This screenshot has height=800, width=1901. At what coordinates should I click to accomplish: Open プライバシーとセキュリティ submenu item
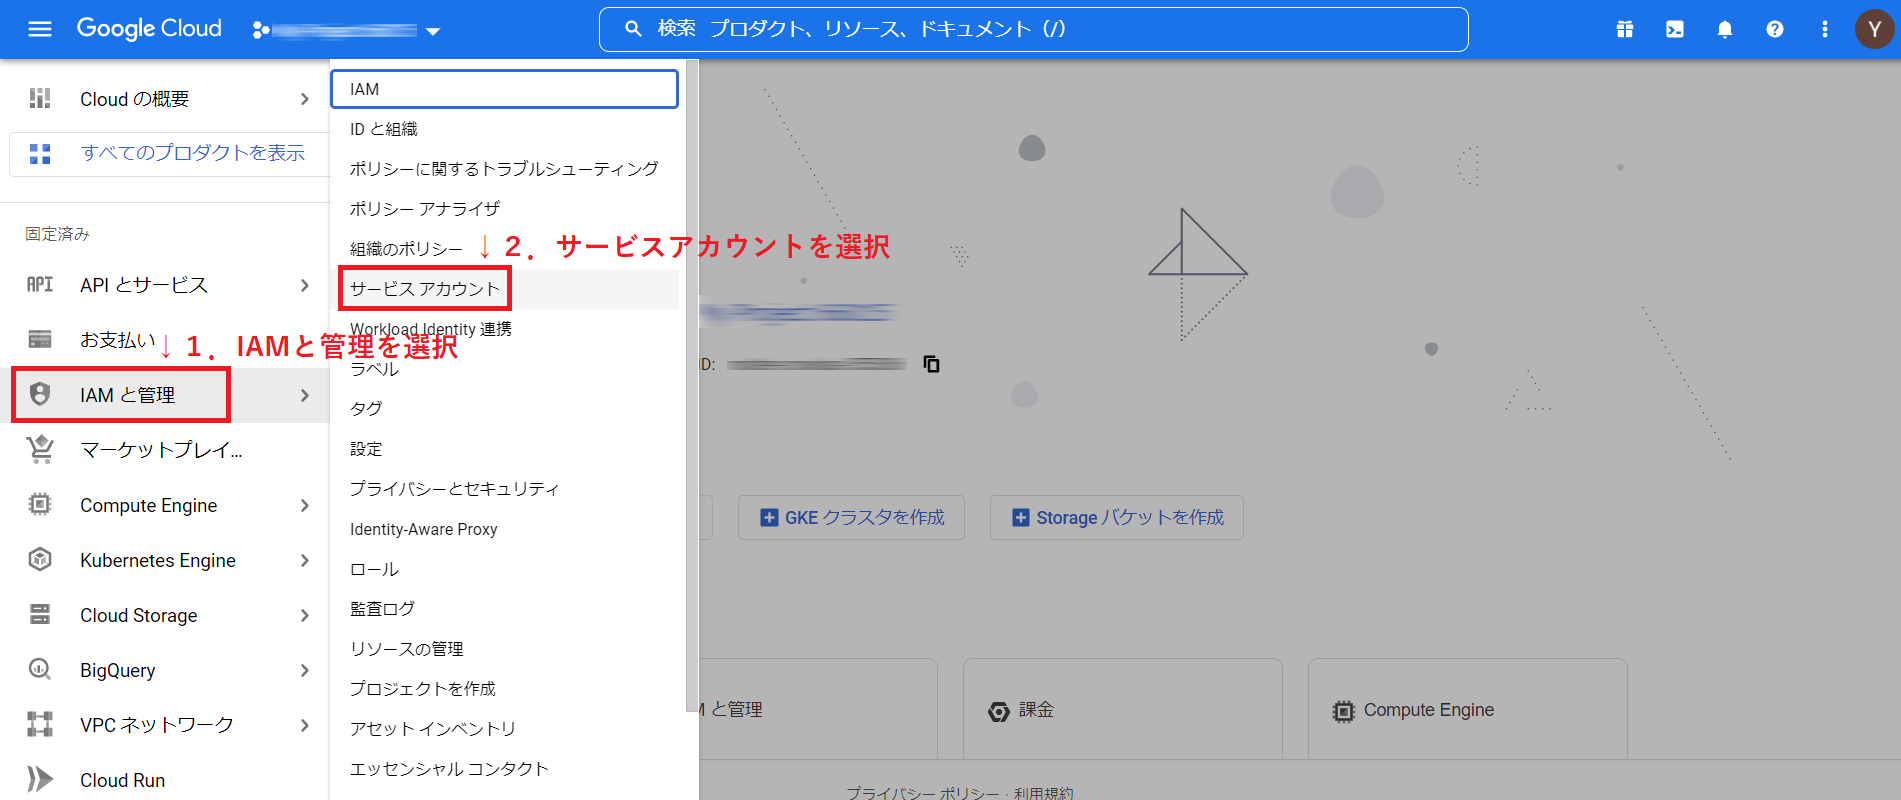pyautogui.click(x=504, y=489)
